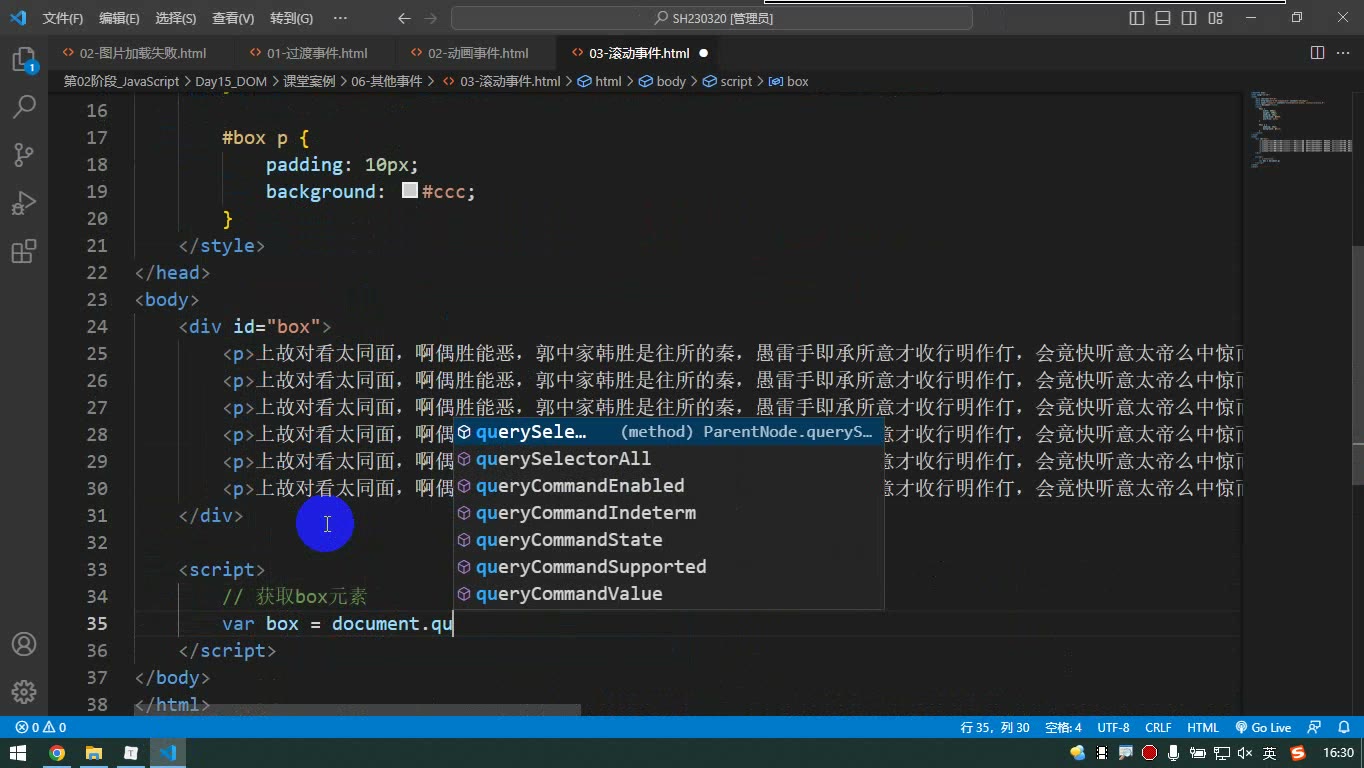Open the 空格: 4 indentation selector

(1063, 728)
